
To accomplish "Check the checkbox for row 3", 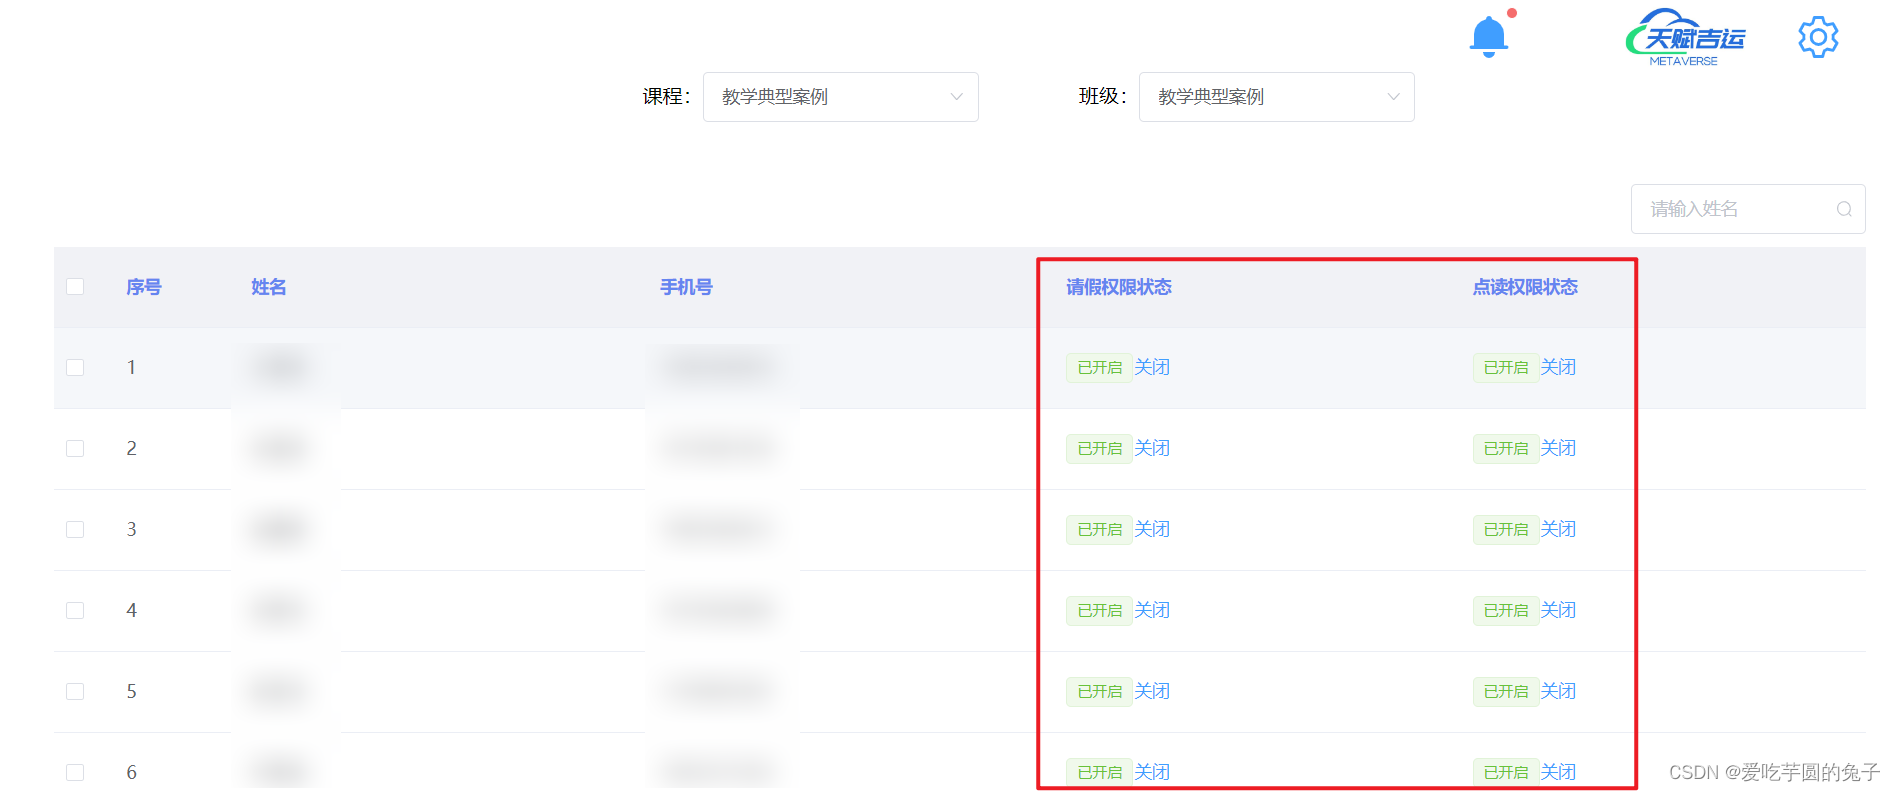I will [75, 529].
